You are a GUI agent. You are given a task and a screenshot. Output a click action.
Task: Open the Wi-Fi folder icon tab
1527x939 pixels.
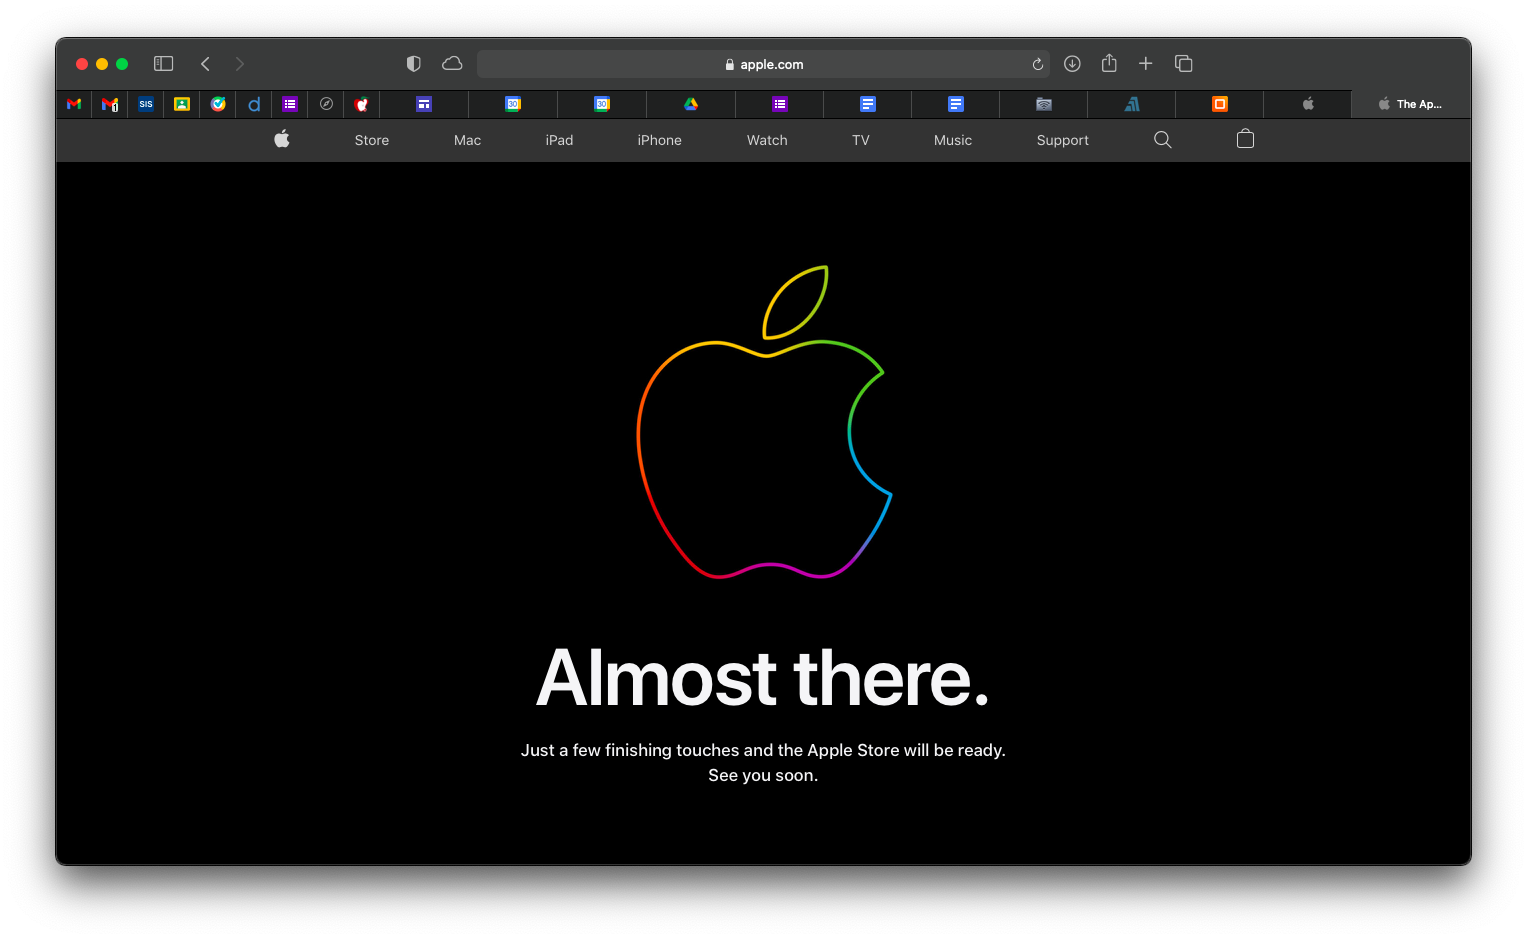(x=1044, y=104)
